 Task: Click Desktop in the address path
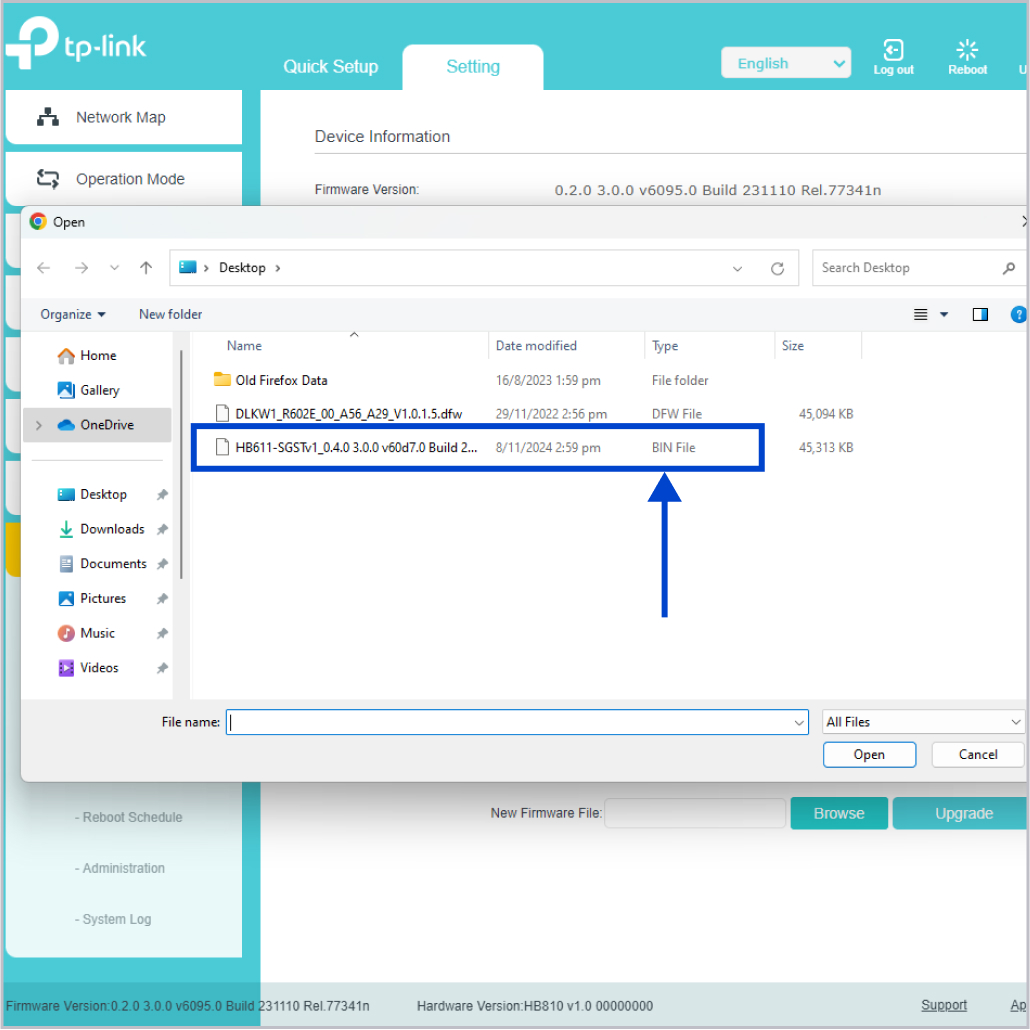242,267
